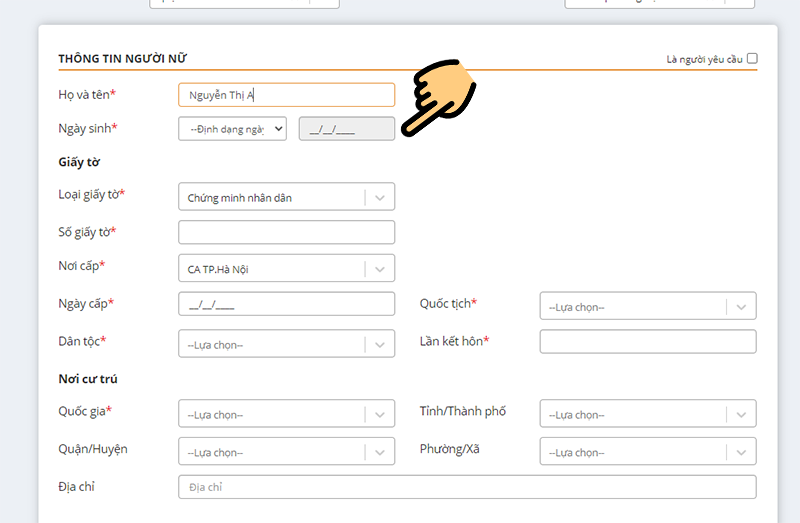This screenshot has height=523, width=800.
Task: Open the 'Định dạng ngày' date format dropdown
Action: 232,129
